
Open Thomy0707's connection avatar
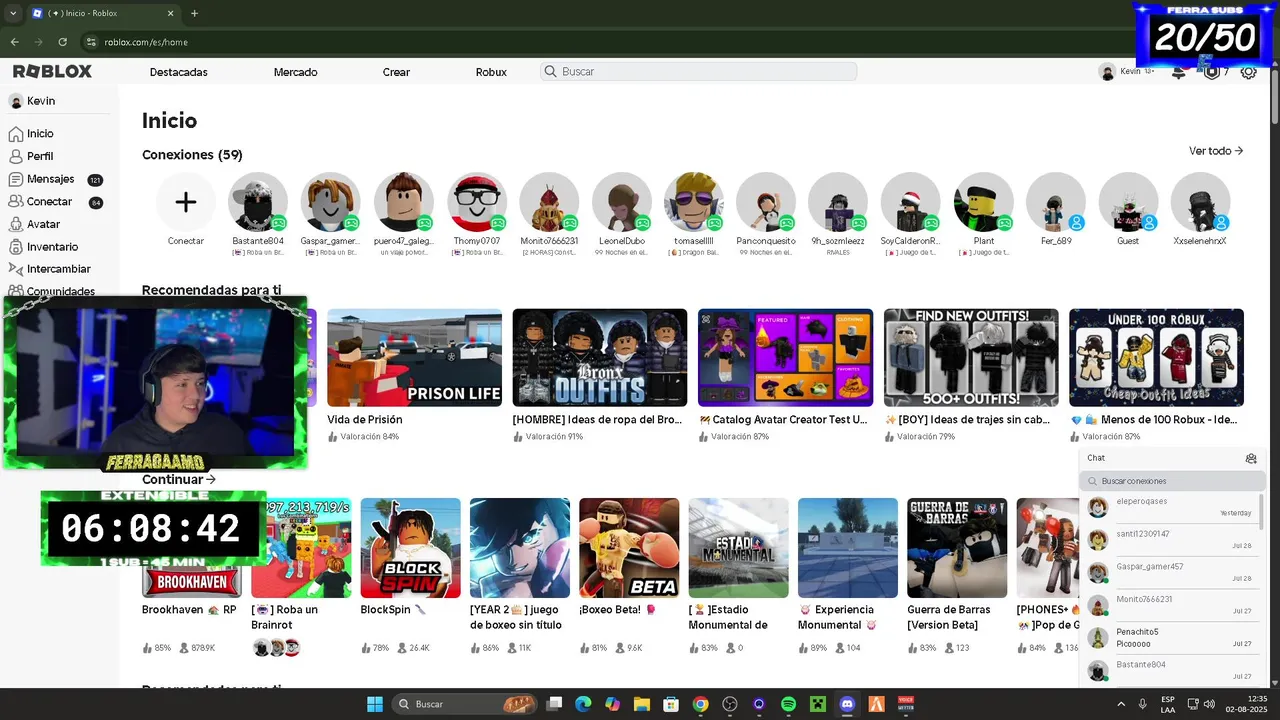pos(477,202)
